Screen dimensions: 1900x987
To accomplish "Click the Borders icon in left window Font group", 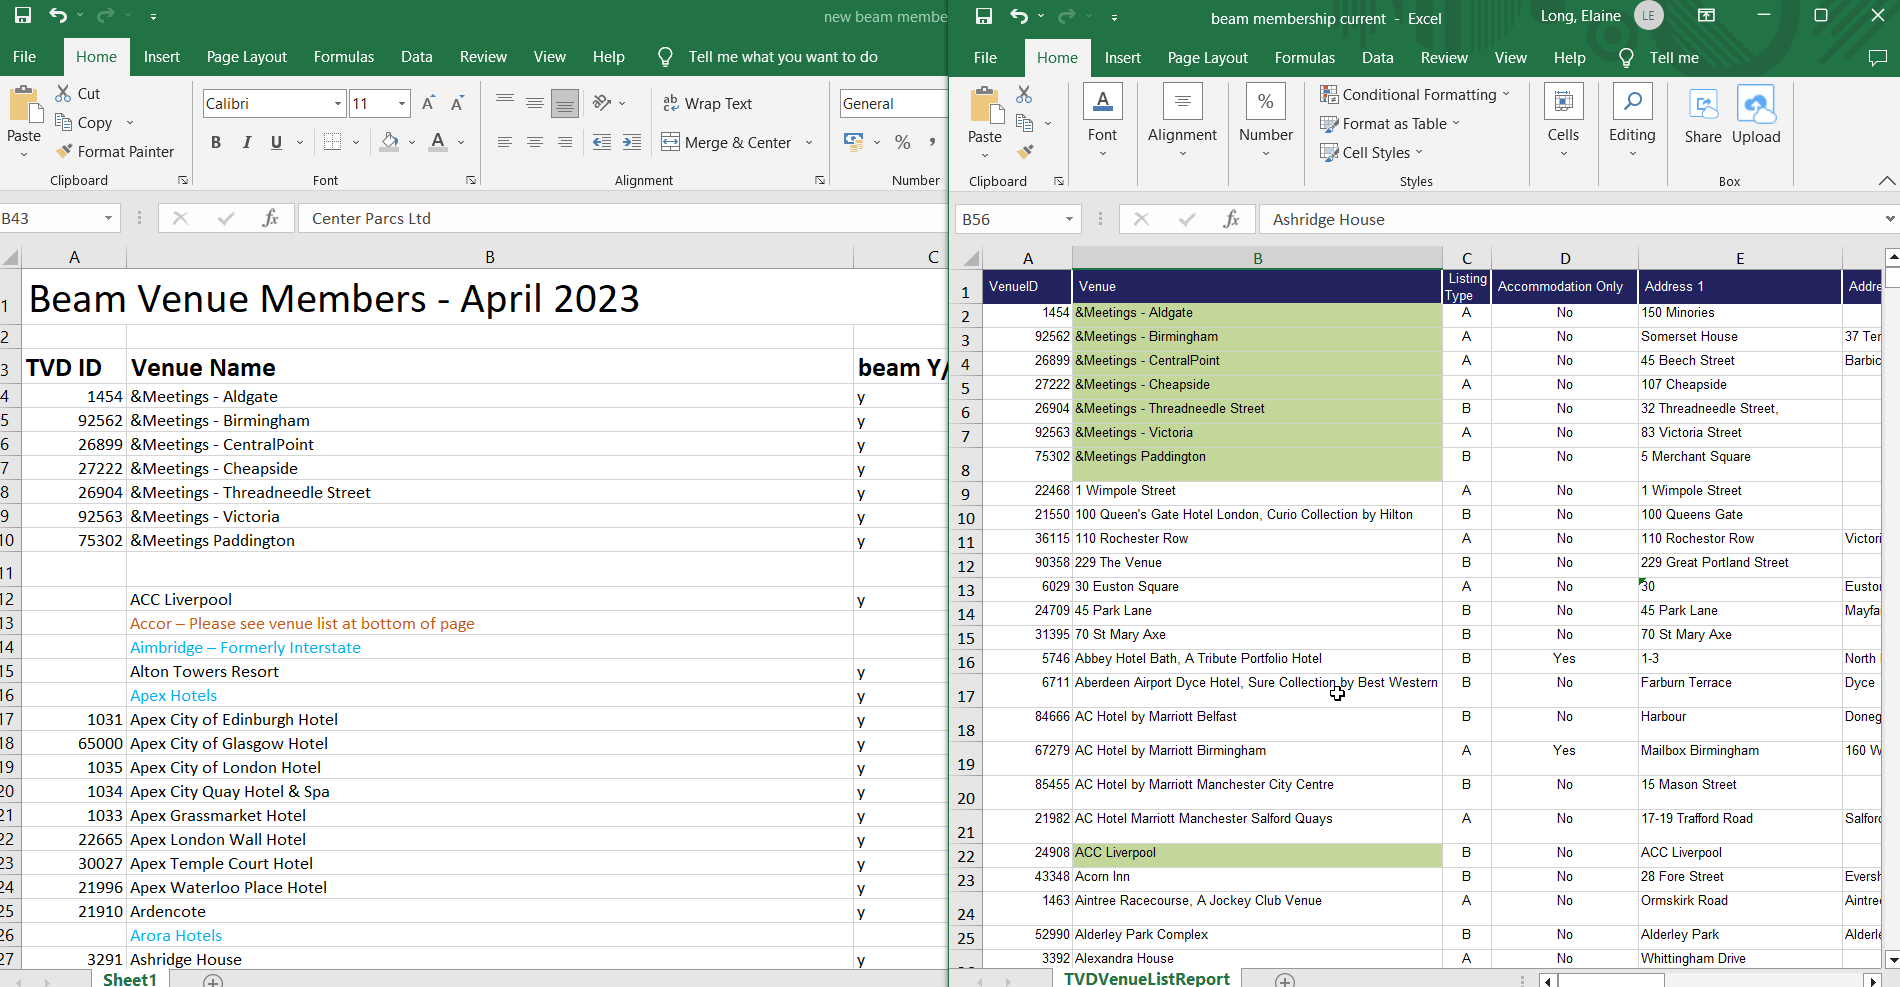I will tap(333, 142).
